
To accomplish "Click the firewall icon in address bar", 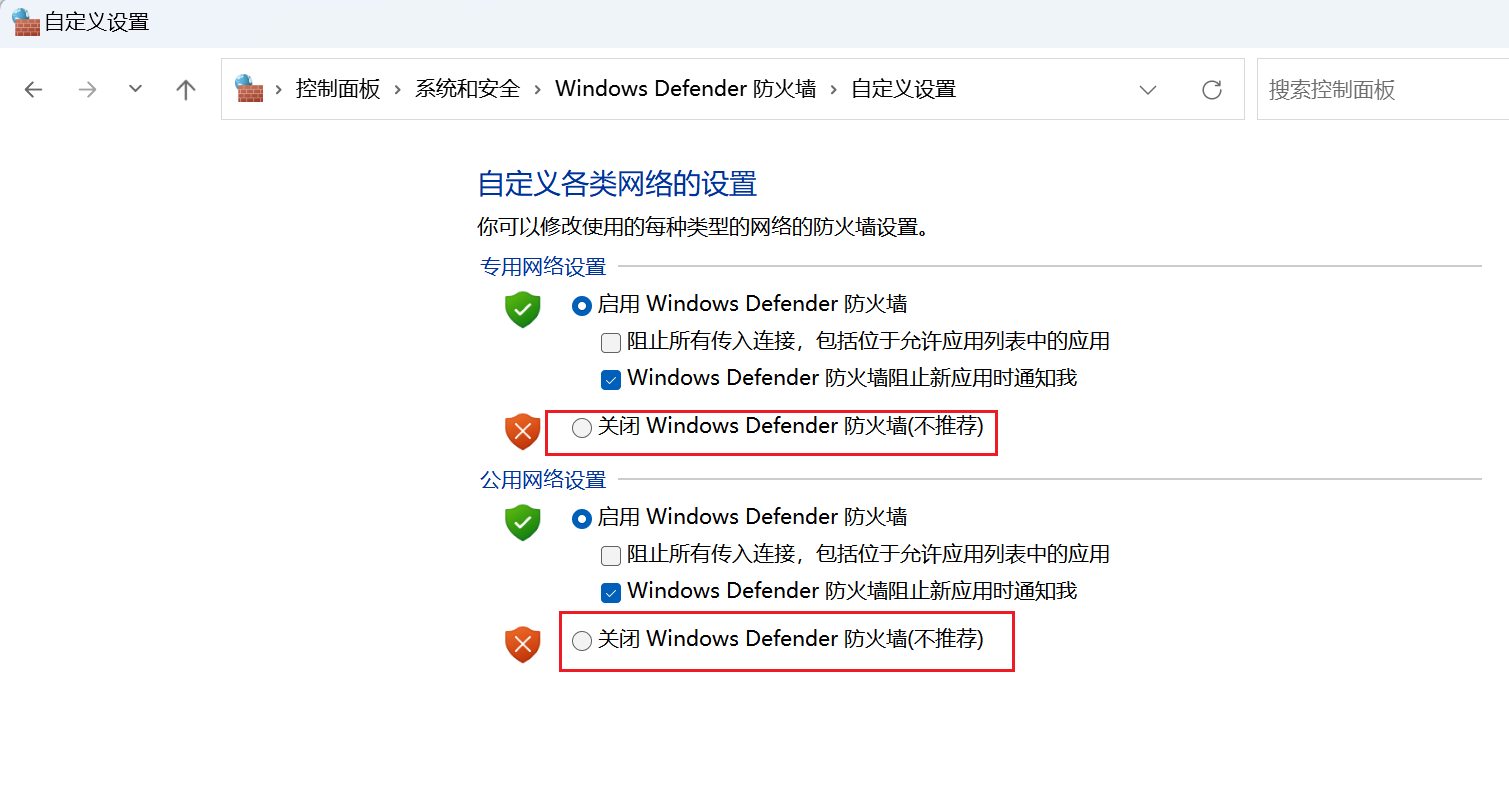I will coord(249,89).
